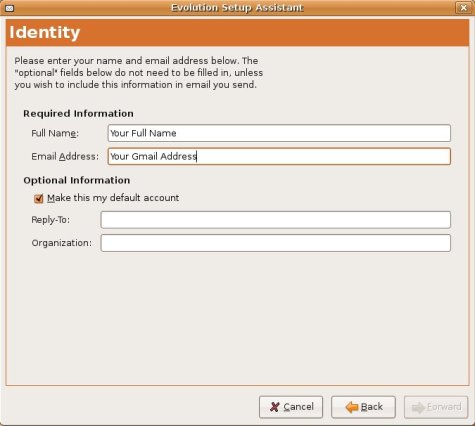Viewport: 475px width, 426px height.
Task: Click the orange left arrow icon on Back
Action: (x=352, y=407)
